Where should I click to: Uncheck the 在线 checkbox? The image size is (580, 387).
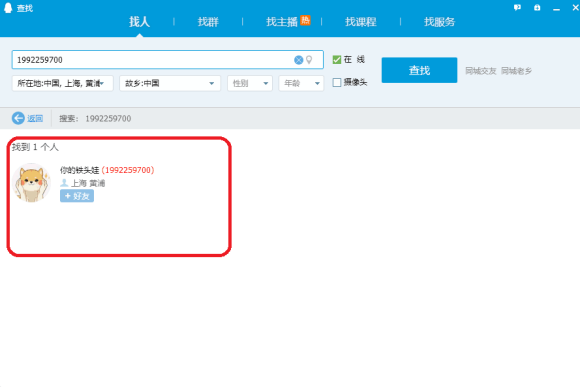pos(337,60)
